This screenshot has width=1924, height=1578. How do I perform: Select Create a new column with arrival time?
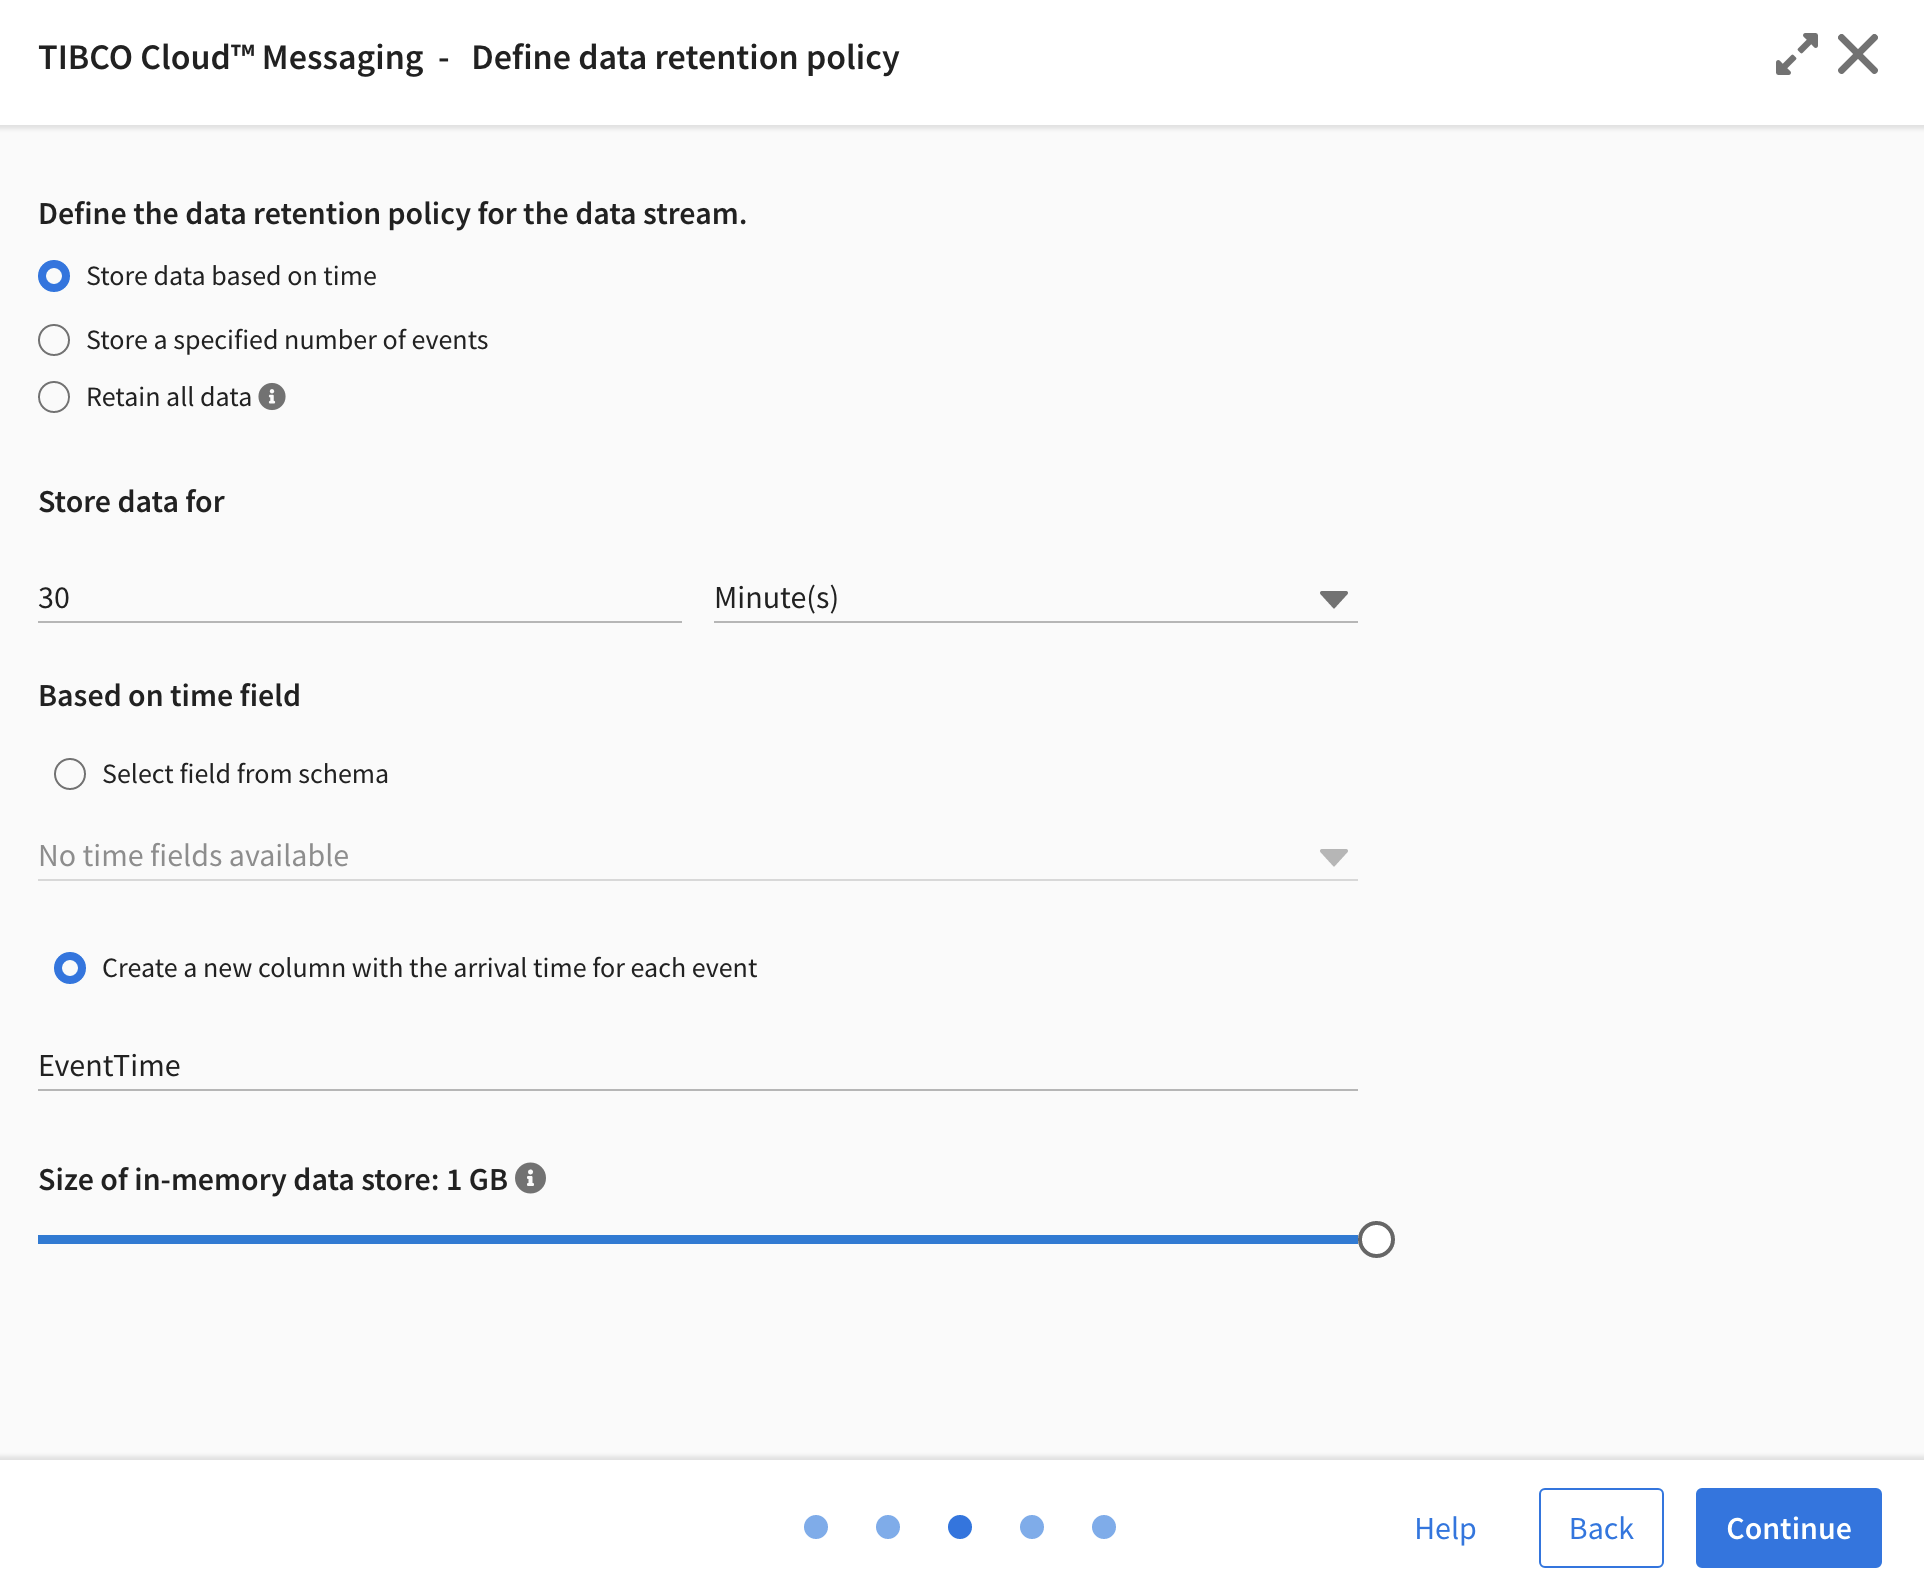tap(70, 968)
